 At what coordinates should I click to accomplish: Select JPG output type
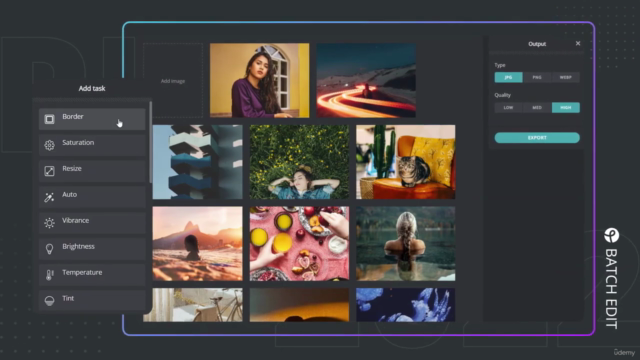(509, 77)
